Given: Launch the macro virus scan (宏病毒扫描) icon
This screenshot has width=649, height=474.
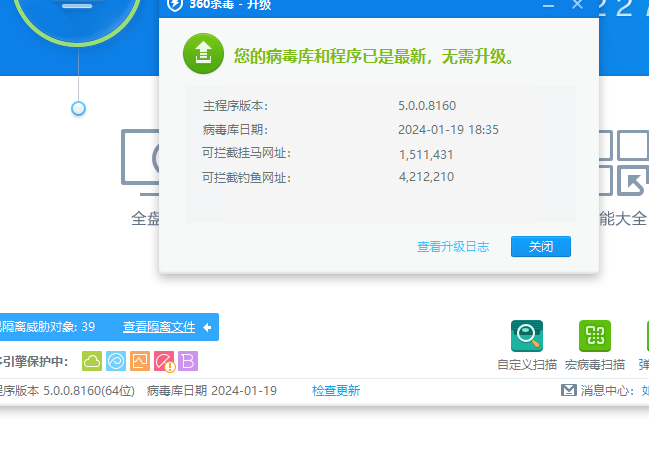Looking at the screenshot, I should 594,336.
